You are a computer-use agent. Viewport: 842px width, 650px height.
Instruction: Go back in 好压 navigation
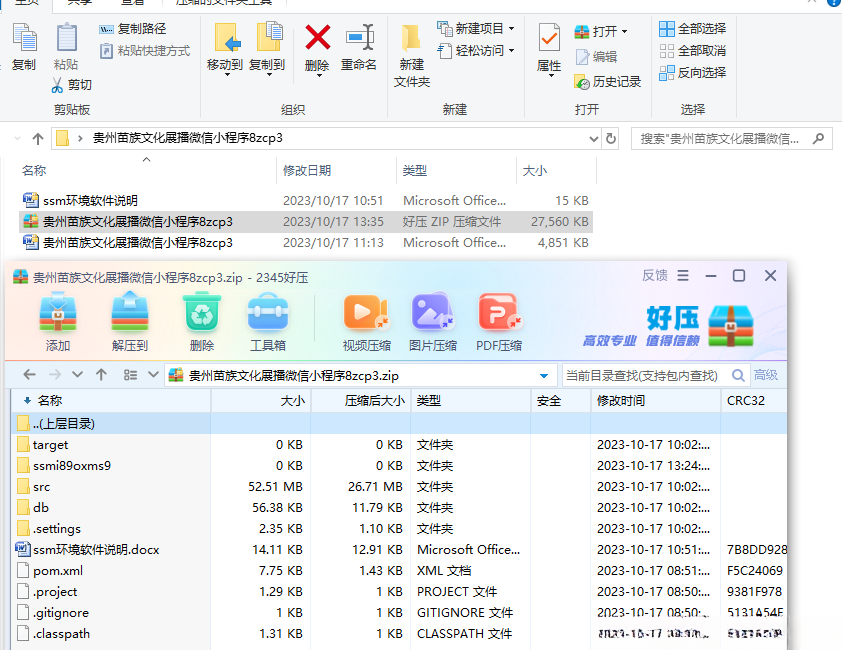[x=30, y=374]
